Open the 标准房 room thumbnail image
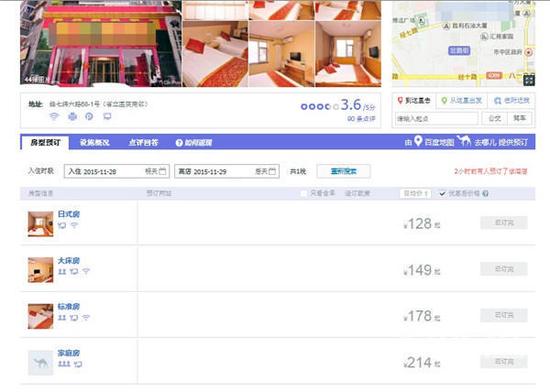 pyautogui.click(x=41, y=316)
